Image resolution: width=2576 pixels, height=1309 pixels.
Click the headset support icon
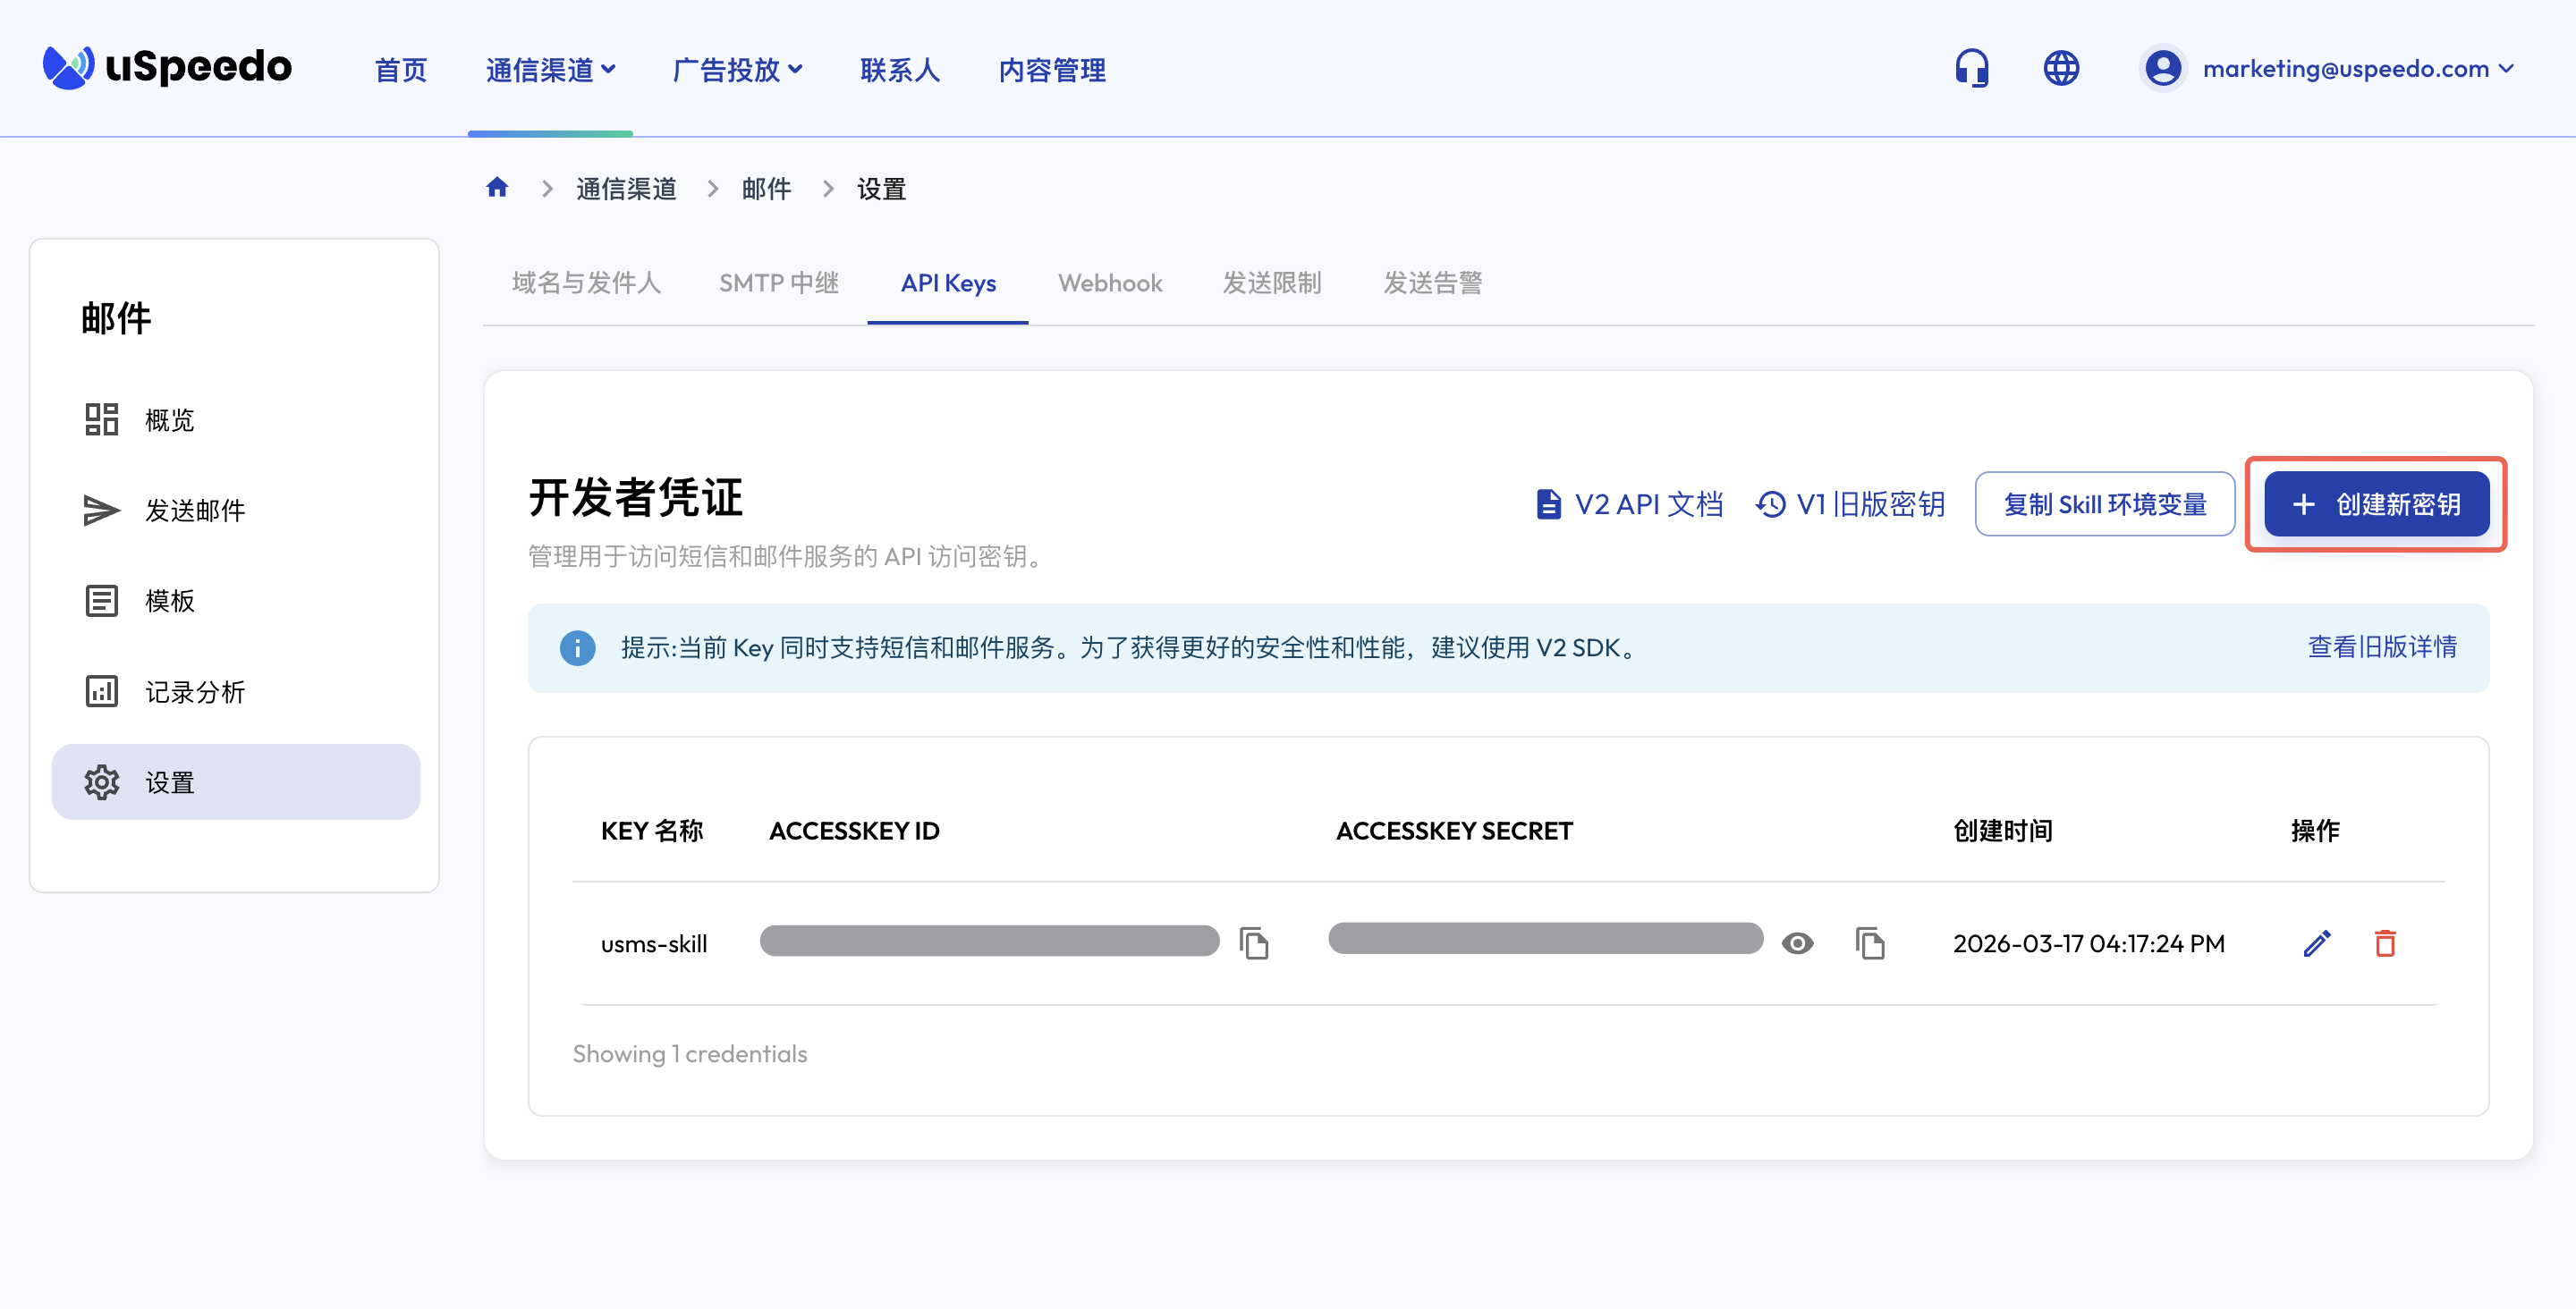coord(1971,69)
